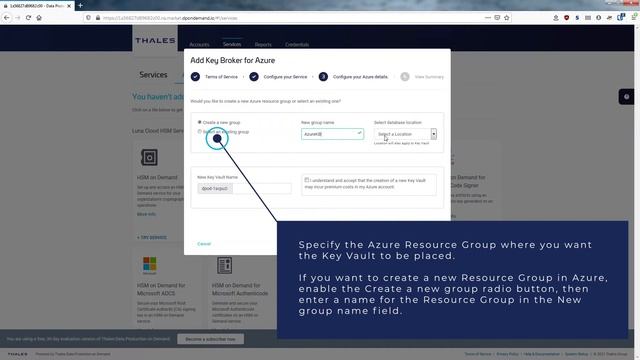Viewport: 640px width, 360px height.
Task: Open page actions three-dot menu
Action: (x=488, y=18)
